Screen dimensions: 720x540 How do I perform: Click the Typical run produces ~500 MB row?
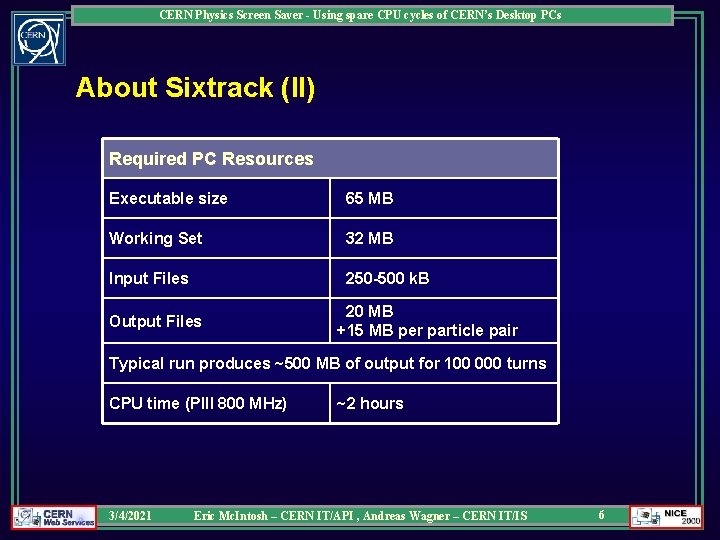click(x=330, y=364)
